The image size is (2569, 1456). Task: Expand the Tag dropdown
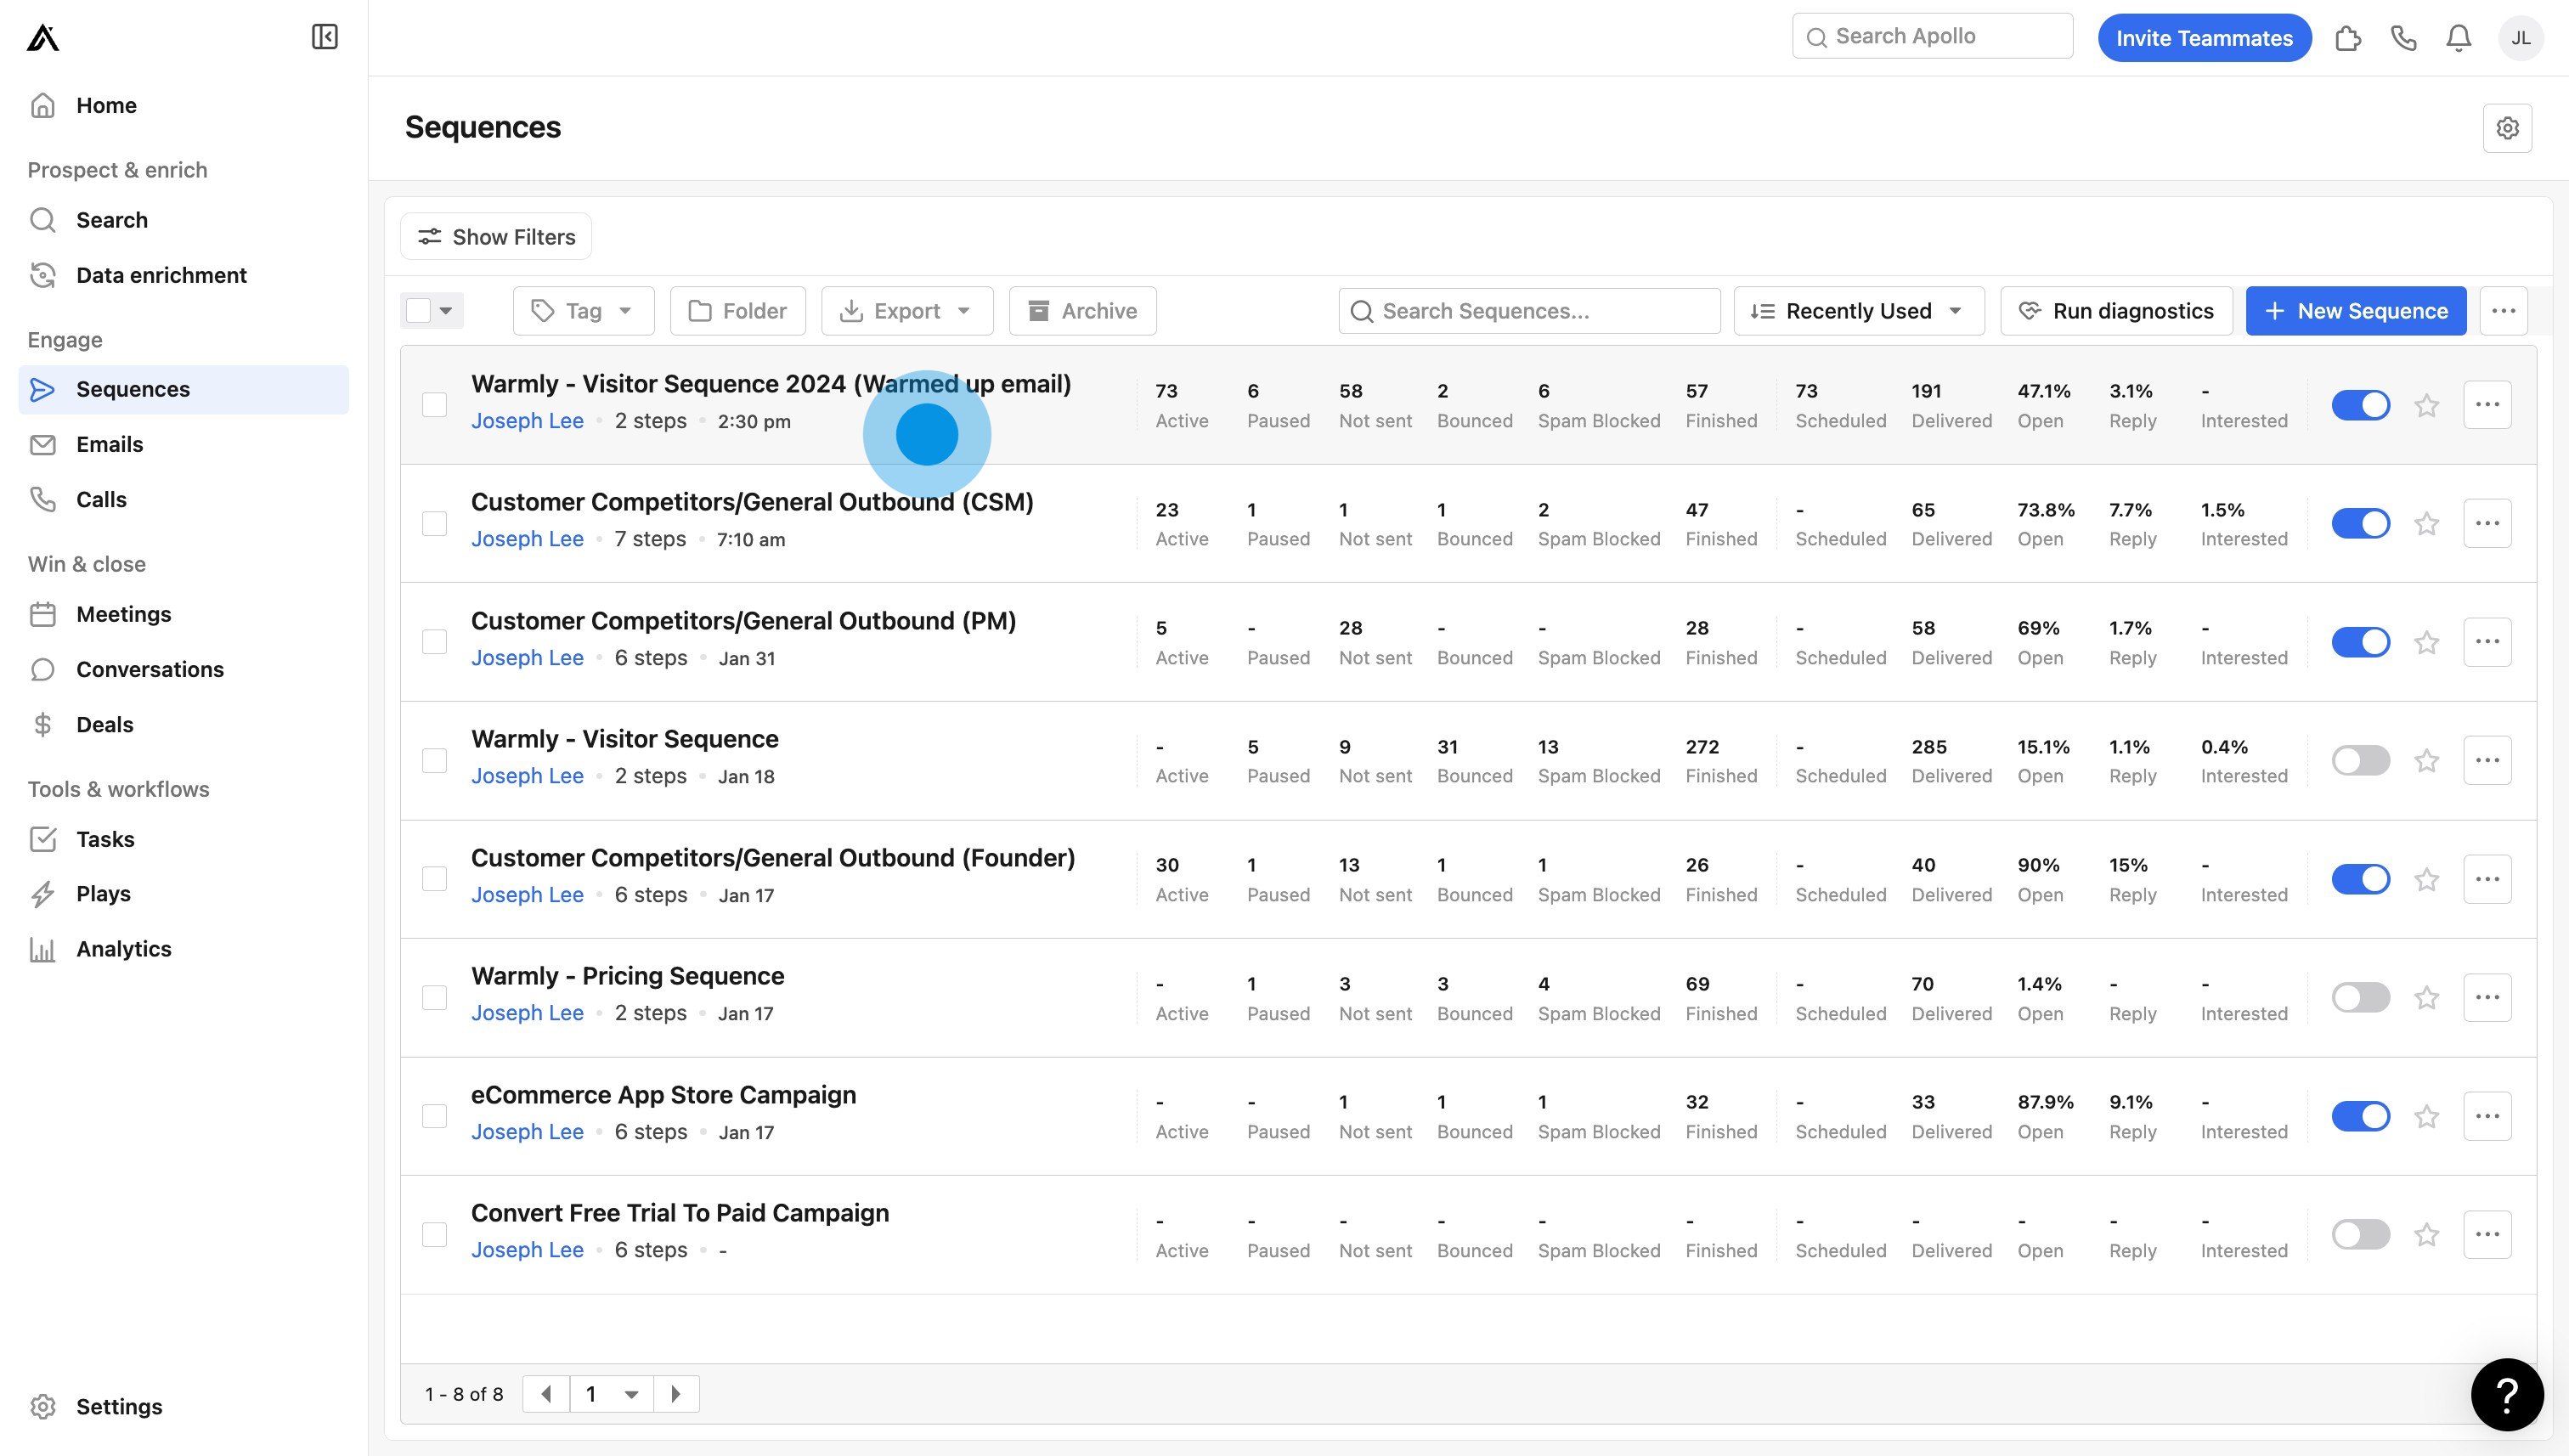coord(583,311)
